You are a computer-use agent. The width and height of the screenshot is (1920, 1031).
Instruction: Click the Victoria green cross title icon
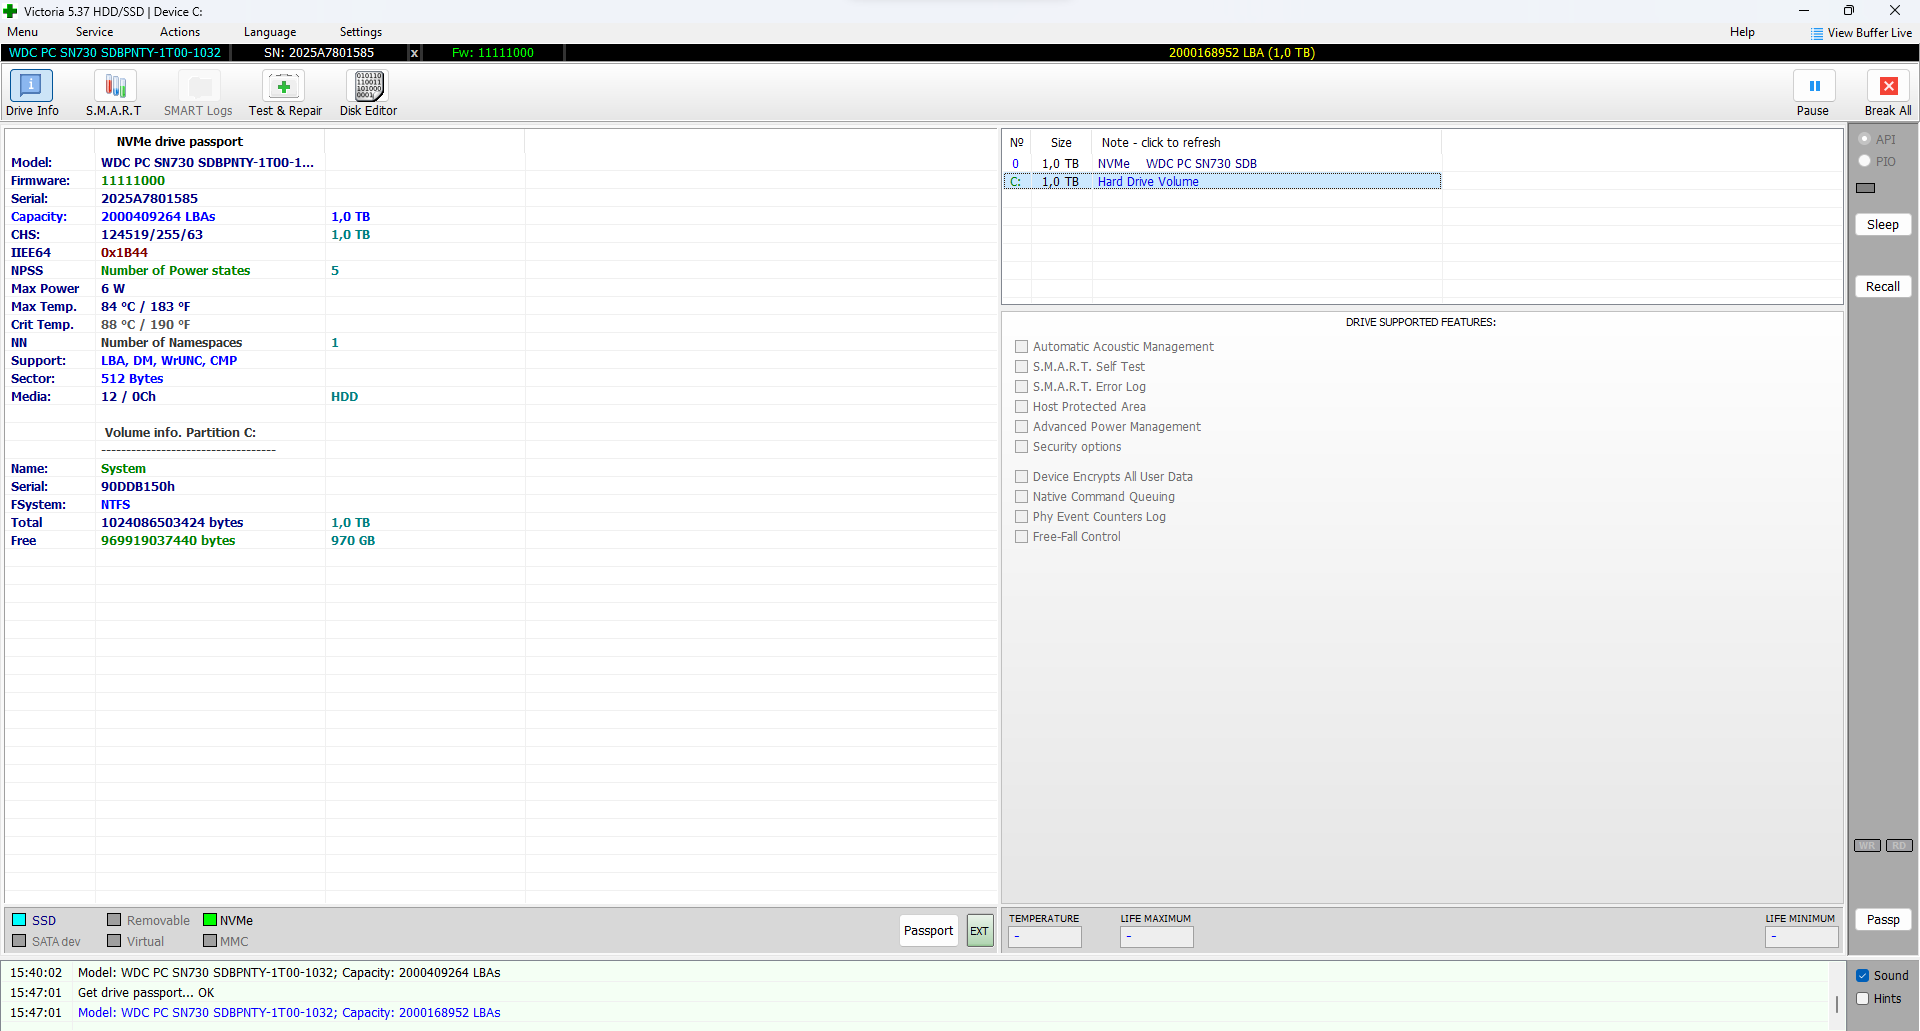[11, 11]
